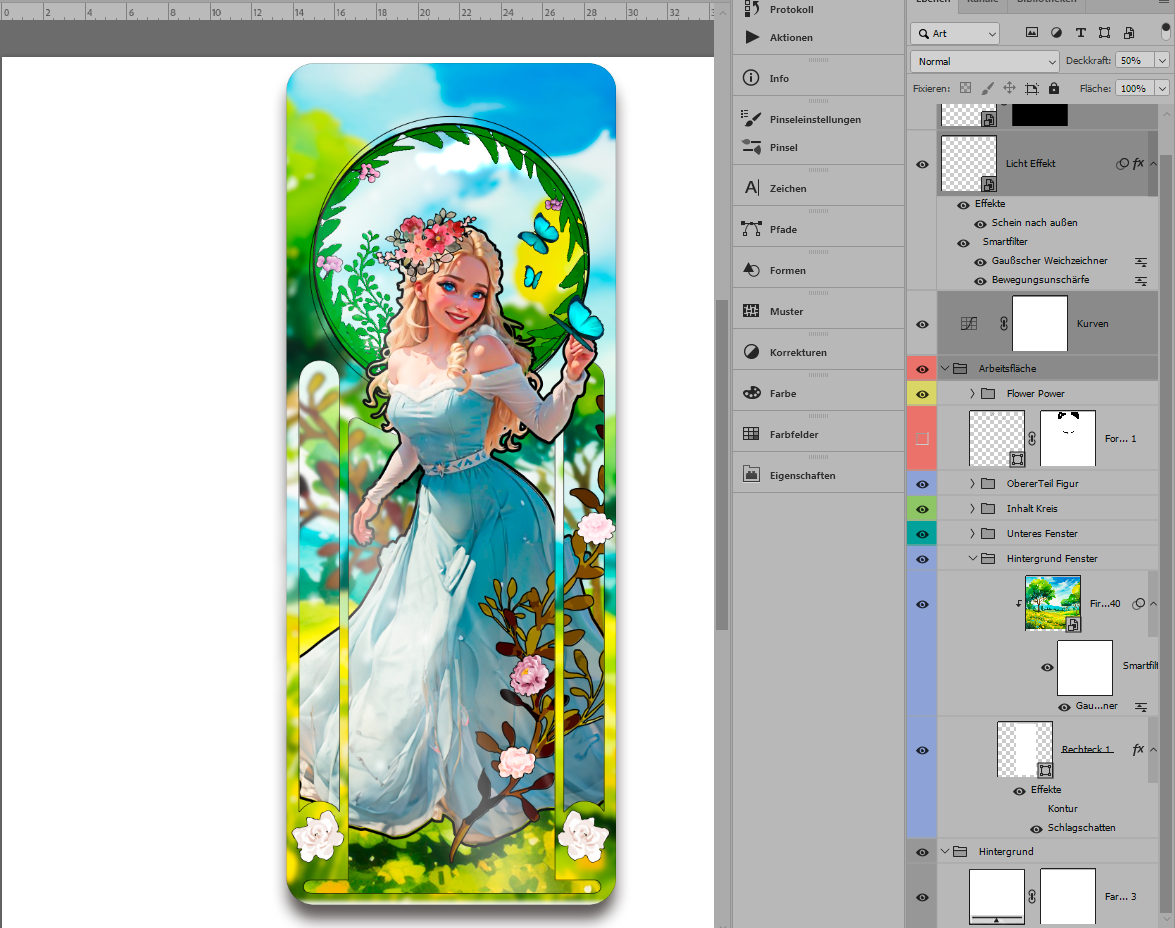The image size is (1175, 928).
Task: Open the Zeichen character panel icon
Action: coord(752,187)
